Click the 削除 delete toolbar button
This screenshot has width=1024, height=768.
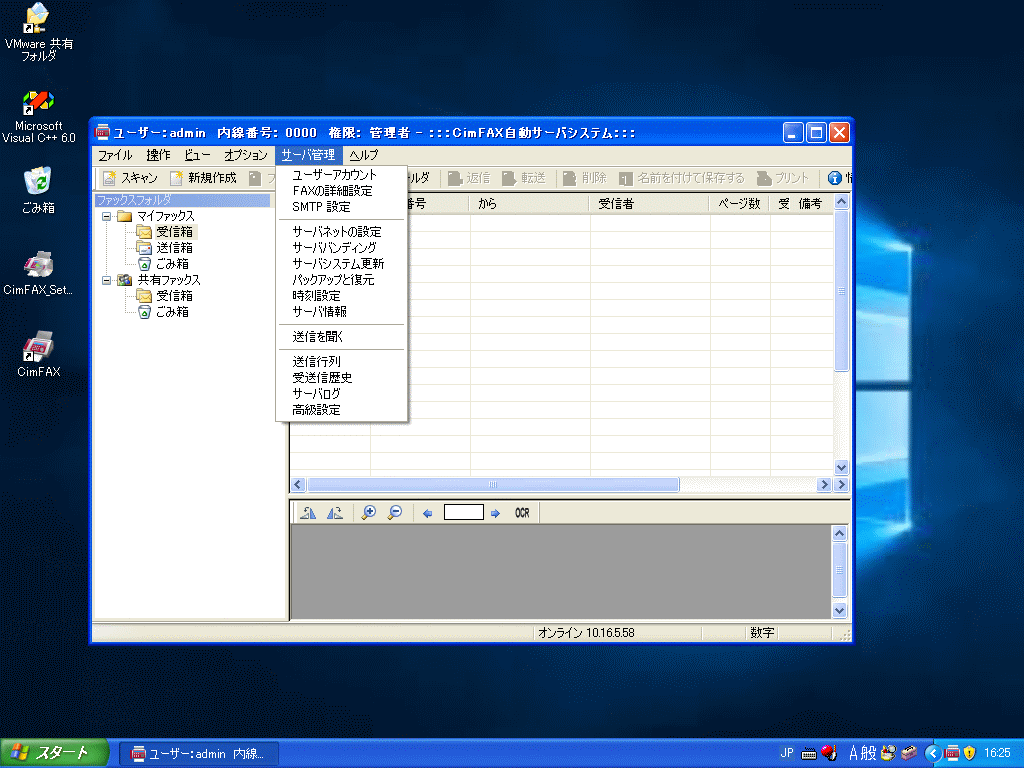click(x=584, y=178)
